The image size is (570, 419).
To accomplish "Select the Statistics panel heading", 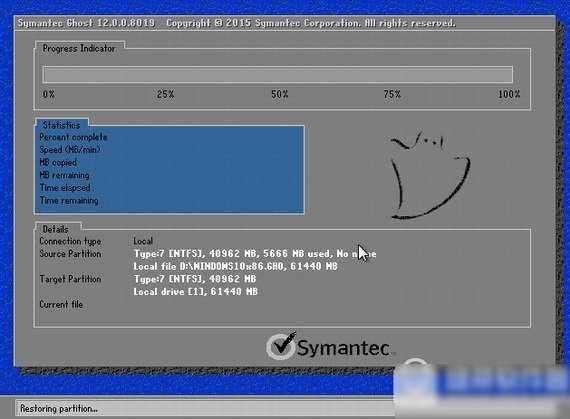I will pyautogui.click(x=61, y=125).
